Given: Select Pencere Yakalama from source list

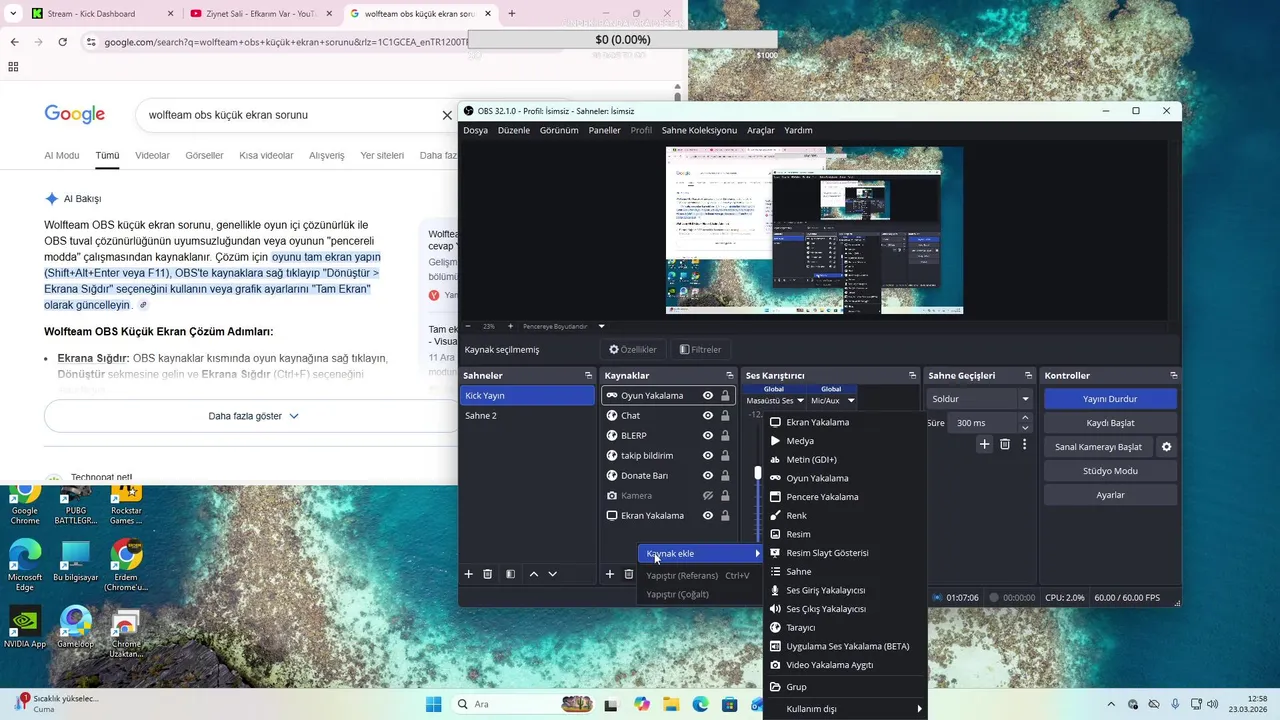Looking at the screenshot, I should (846, 497).
